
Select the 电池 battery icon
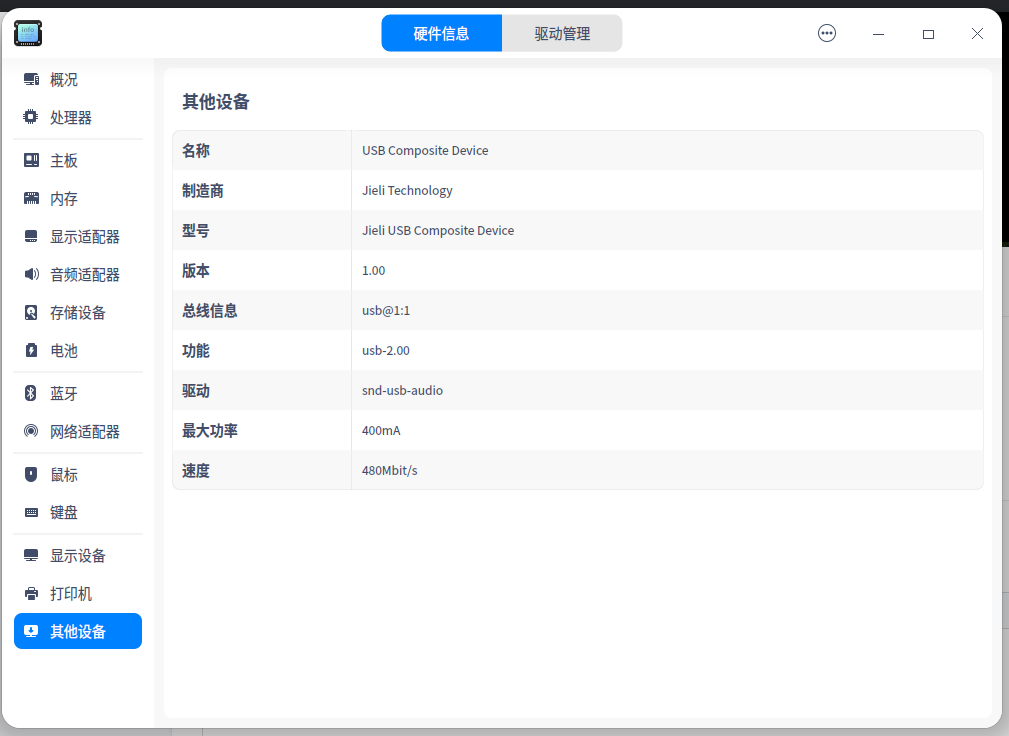coord(31,350)
